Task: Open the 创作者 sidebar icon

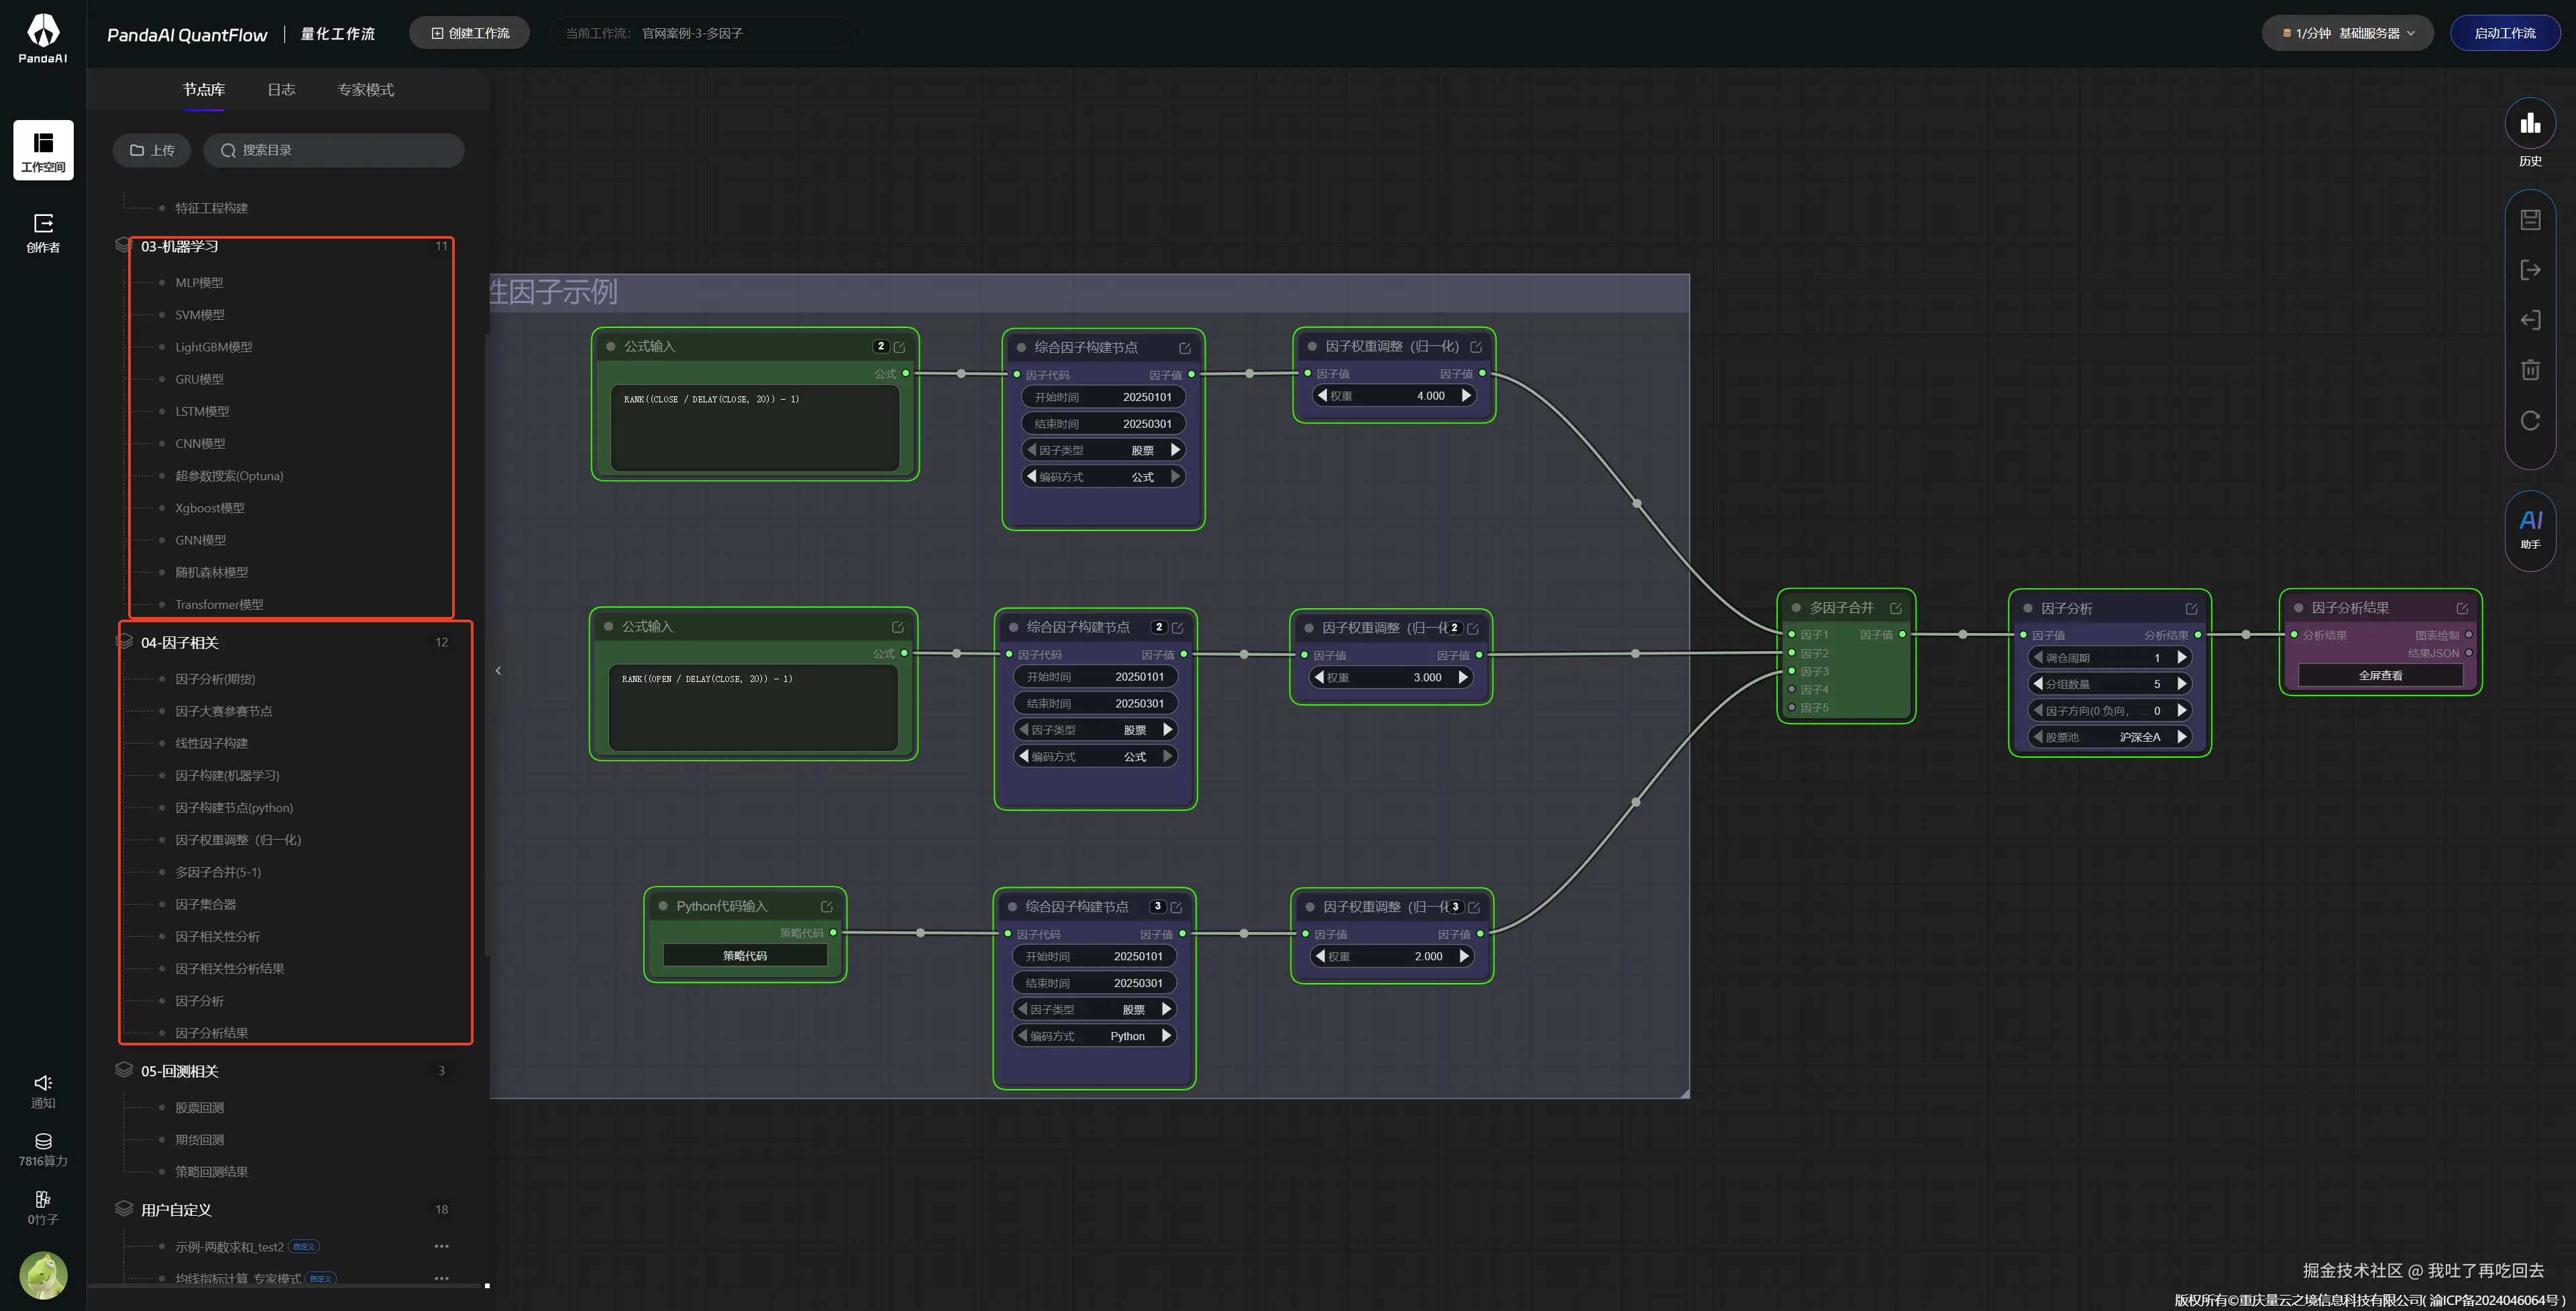Action: tap(43, 232)
